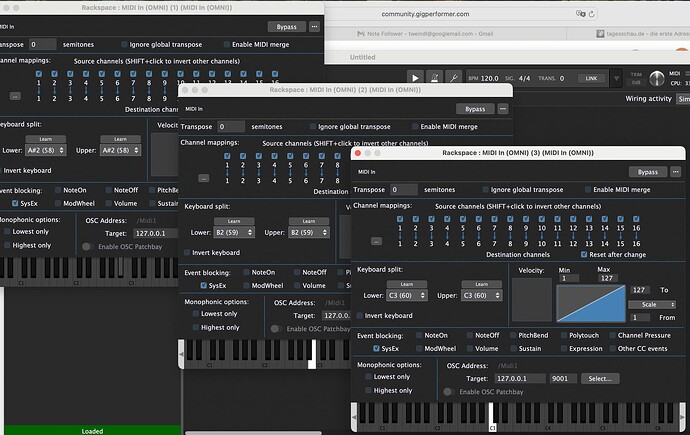
Task: Click the OSC Target IP field 127.0.0.1 in window (3)
Action: pos(519,378)
